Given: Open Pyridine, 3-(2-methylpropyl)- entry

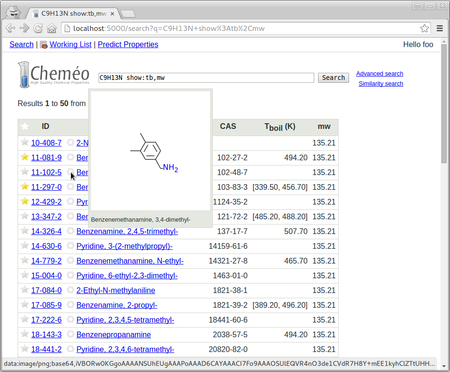Looking at the screenshot, I should (x=124, y=246).
